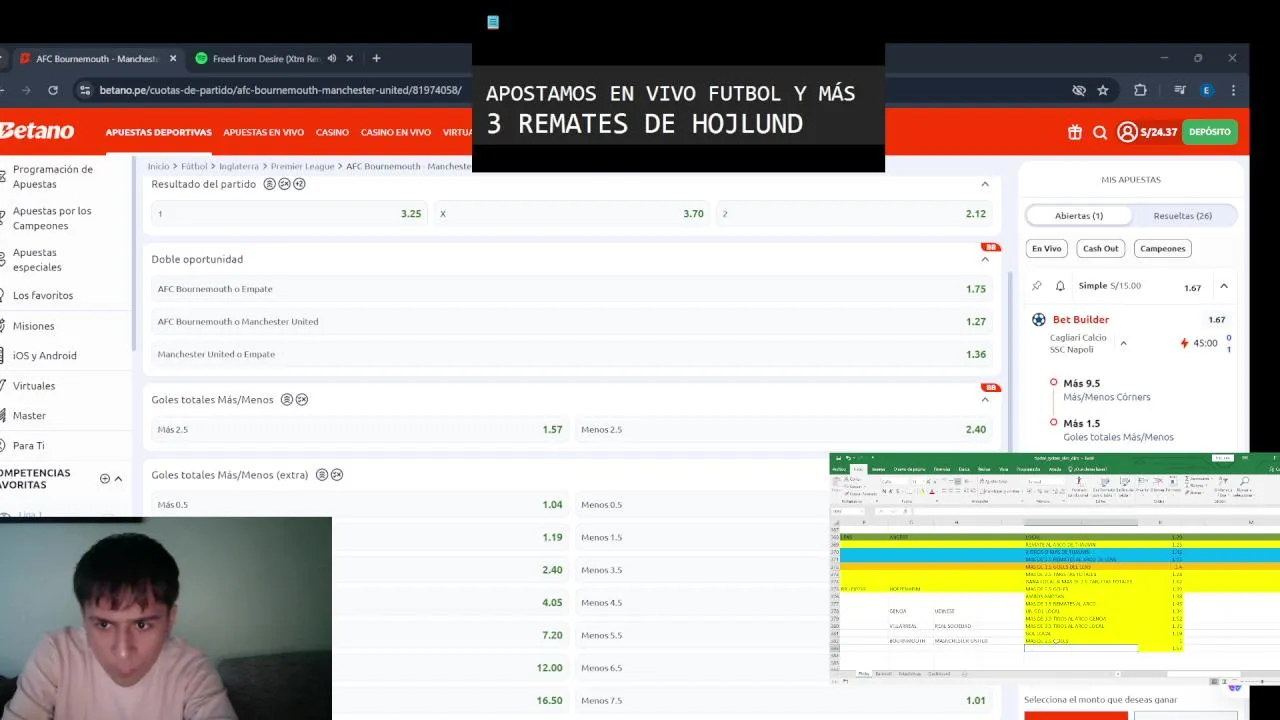Click the Betano logo
Image resolution: width=1280 pixels, height=720 pixels.
click(37, 131)
